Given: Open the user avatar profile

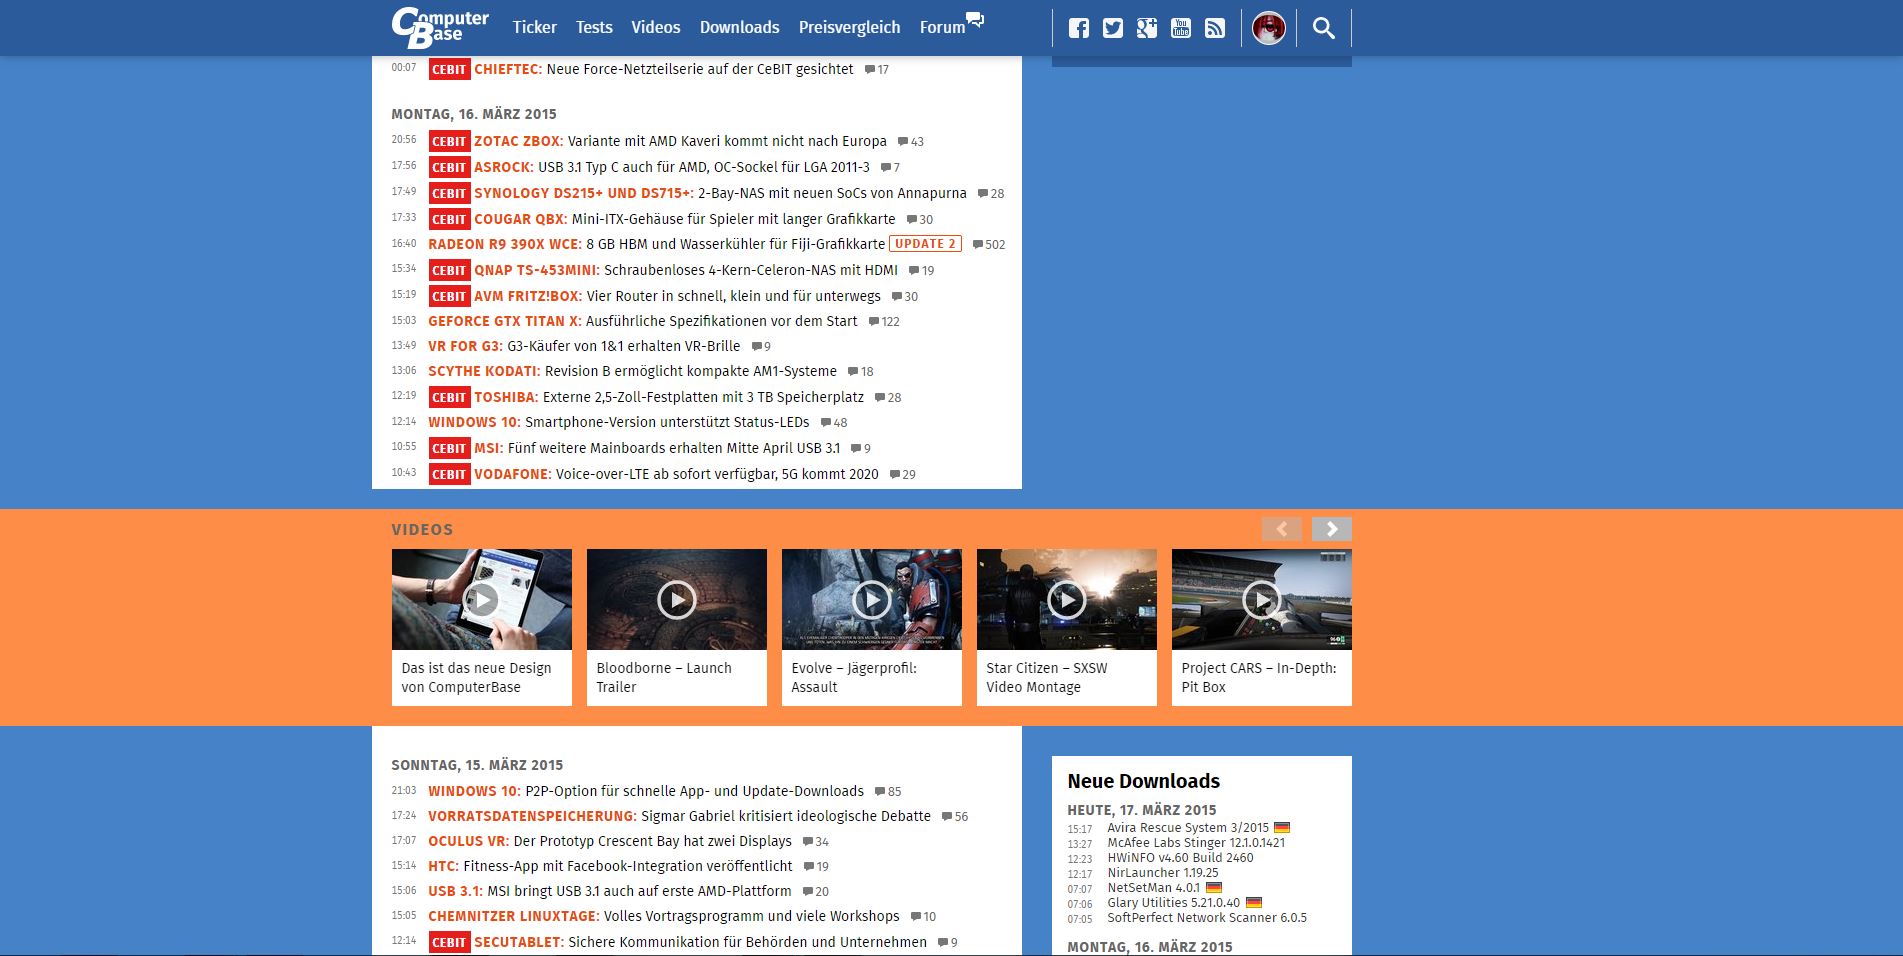Looking at the screenshot, I should click(1268, 28).
